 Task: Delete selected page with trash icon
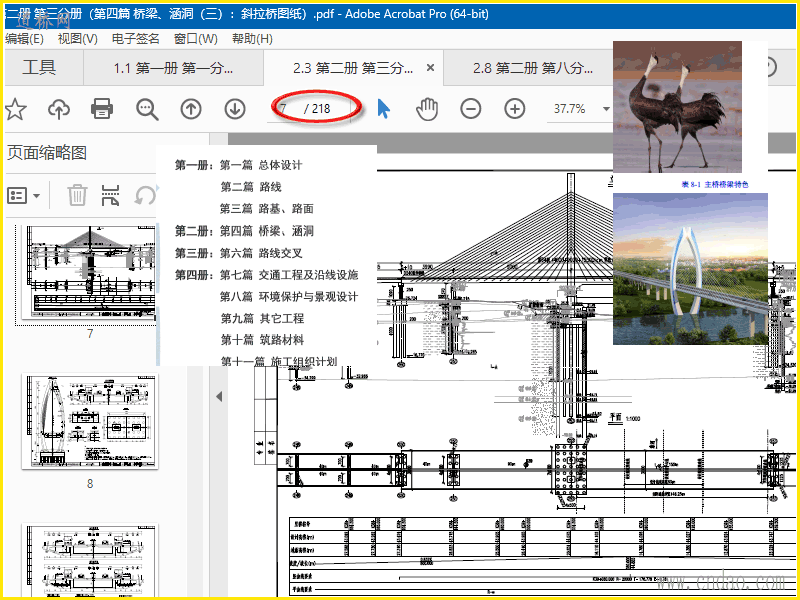click(x=77, y=195)
